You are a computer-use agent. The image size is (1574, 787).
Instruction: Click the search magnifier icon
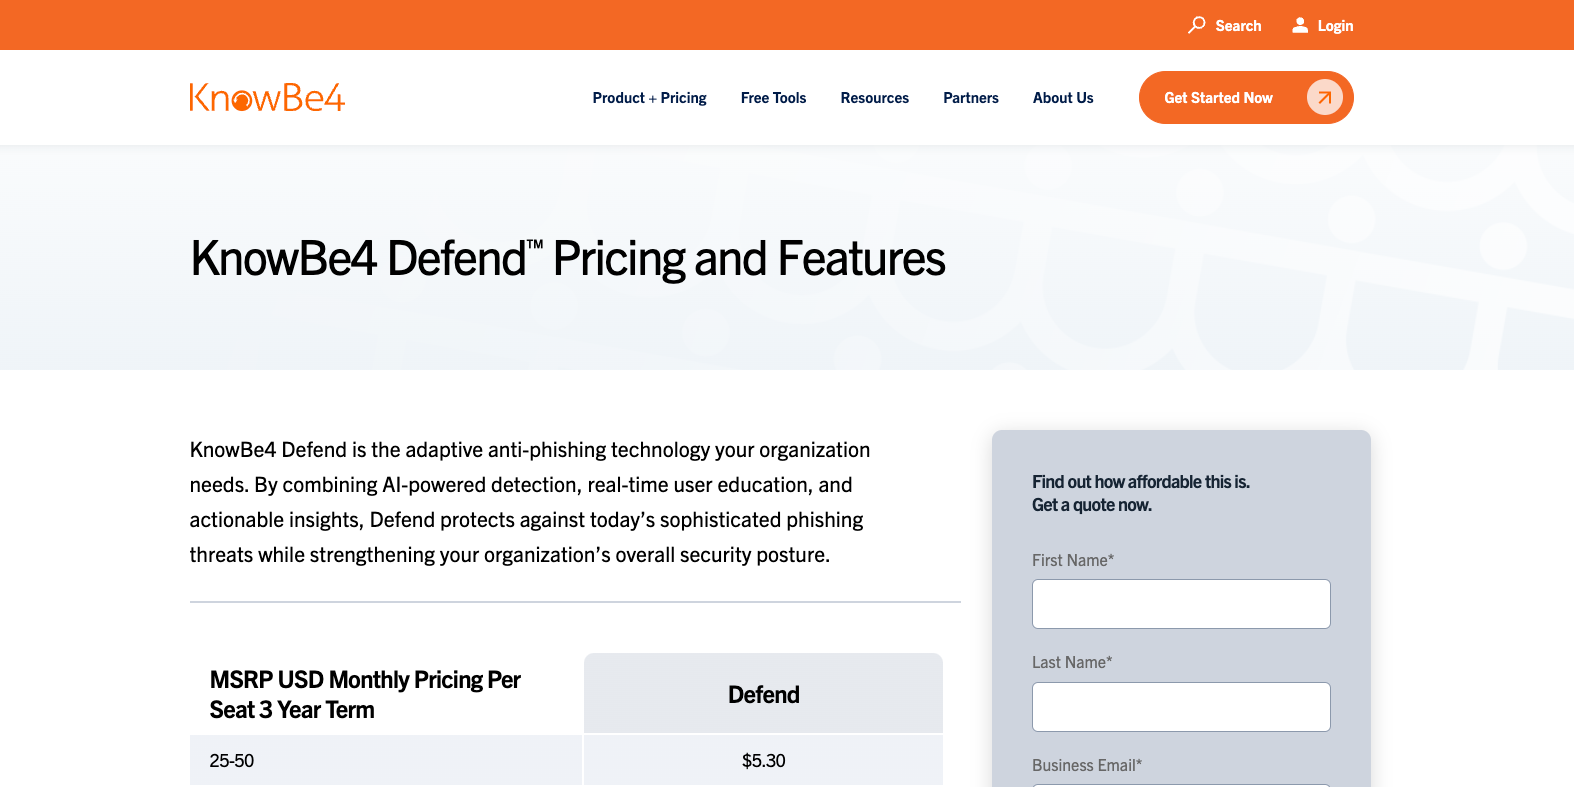click(1196, 25)
